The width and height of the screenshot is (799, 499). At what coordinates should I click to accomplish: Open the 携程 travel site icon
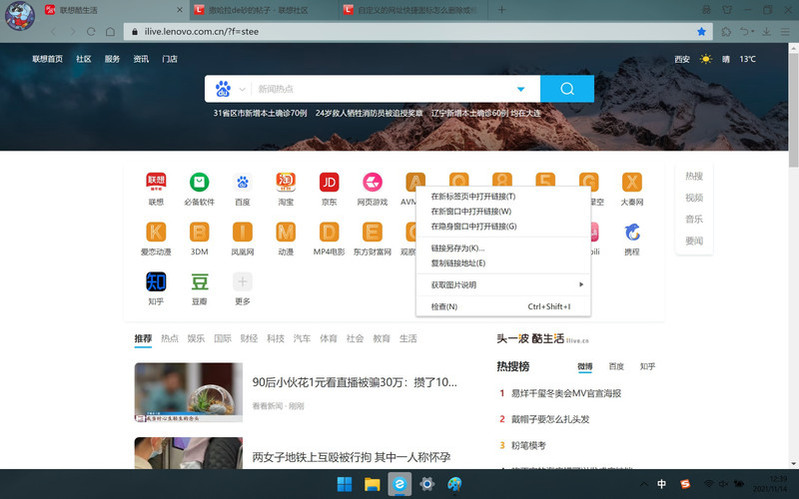pyautogui.click(x=631, y=232)
